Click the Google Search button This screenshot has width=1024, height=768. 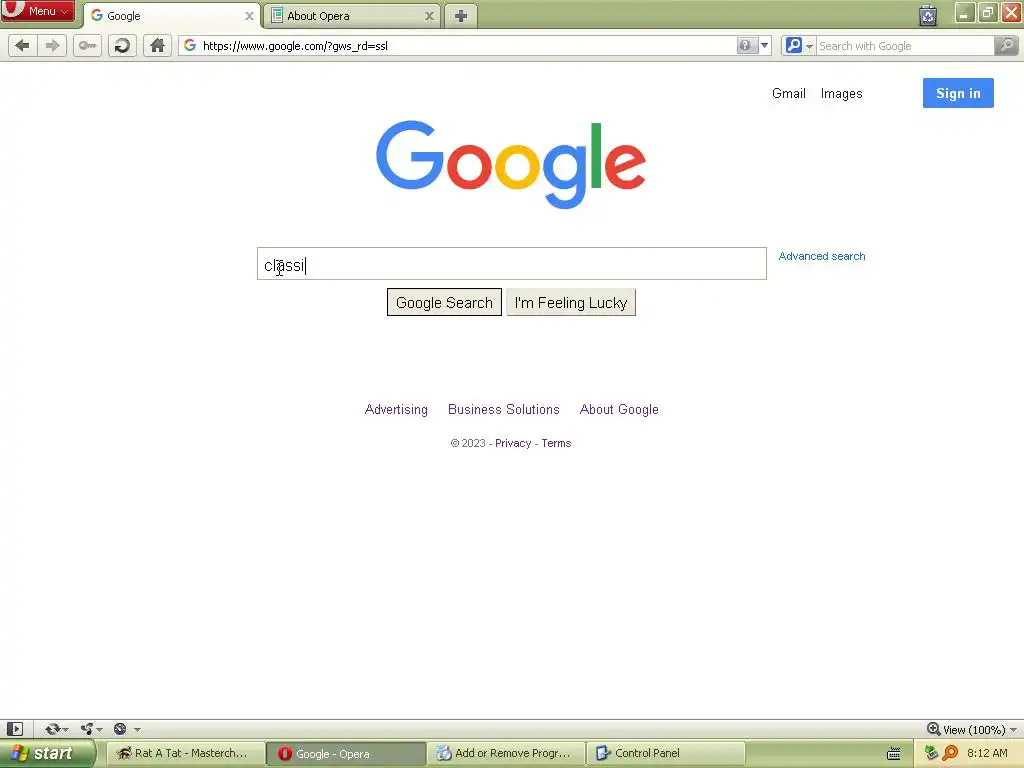click(444, 302)
